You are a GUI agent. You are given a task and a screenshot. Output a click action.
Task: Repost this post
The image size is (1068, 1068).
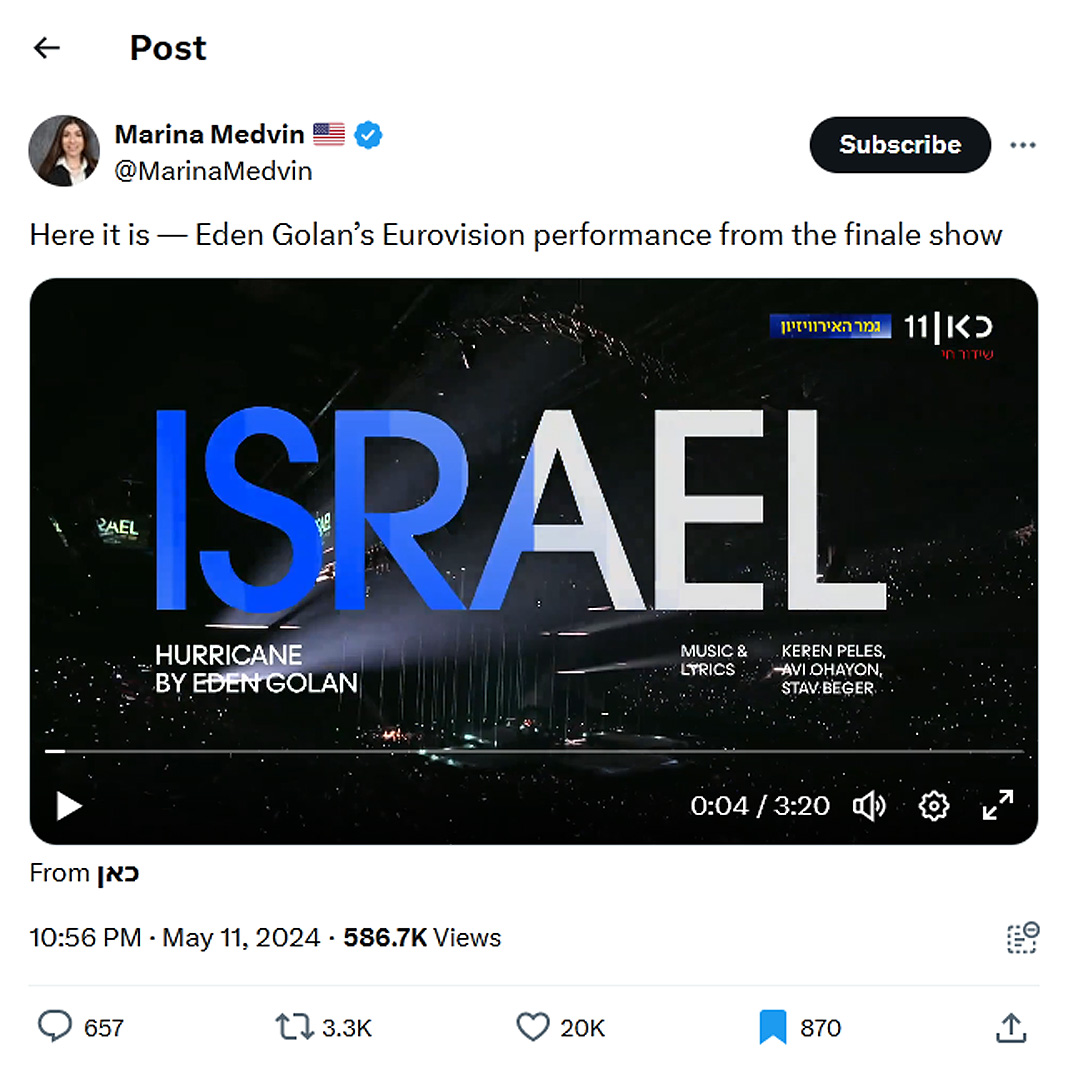(296, 1027)
